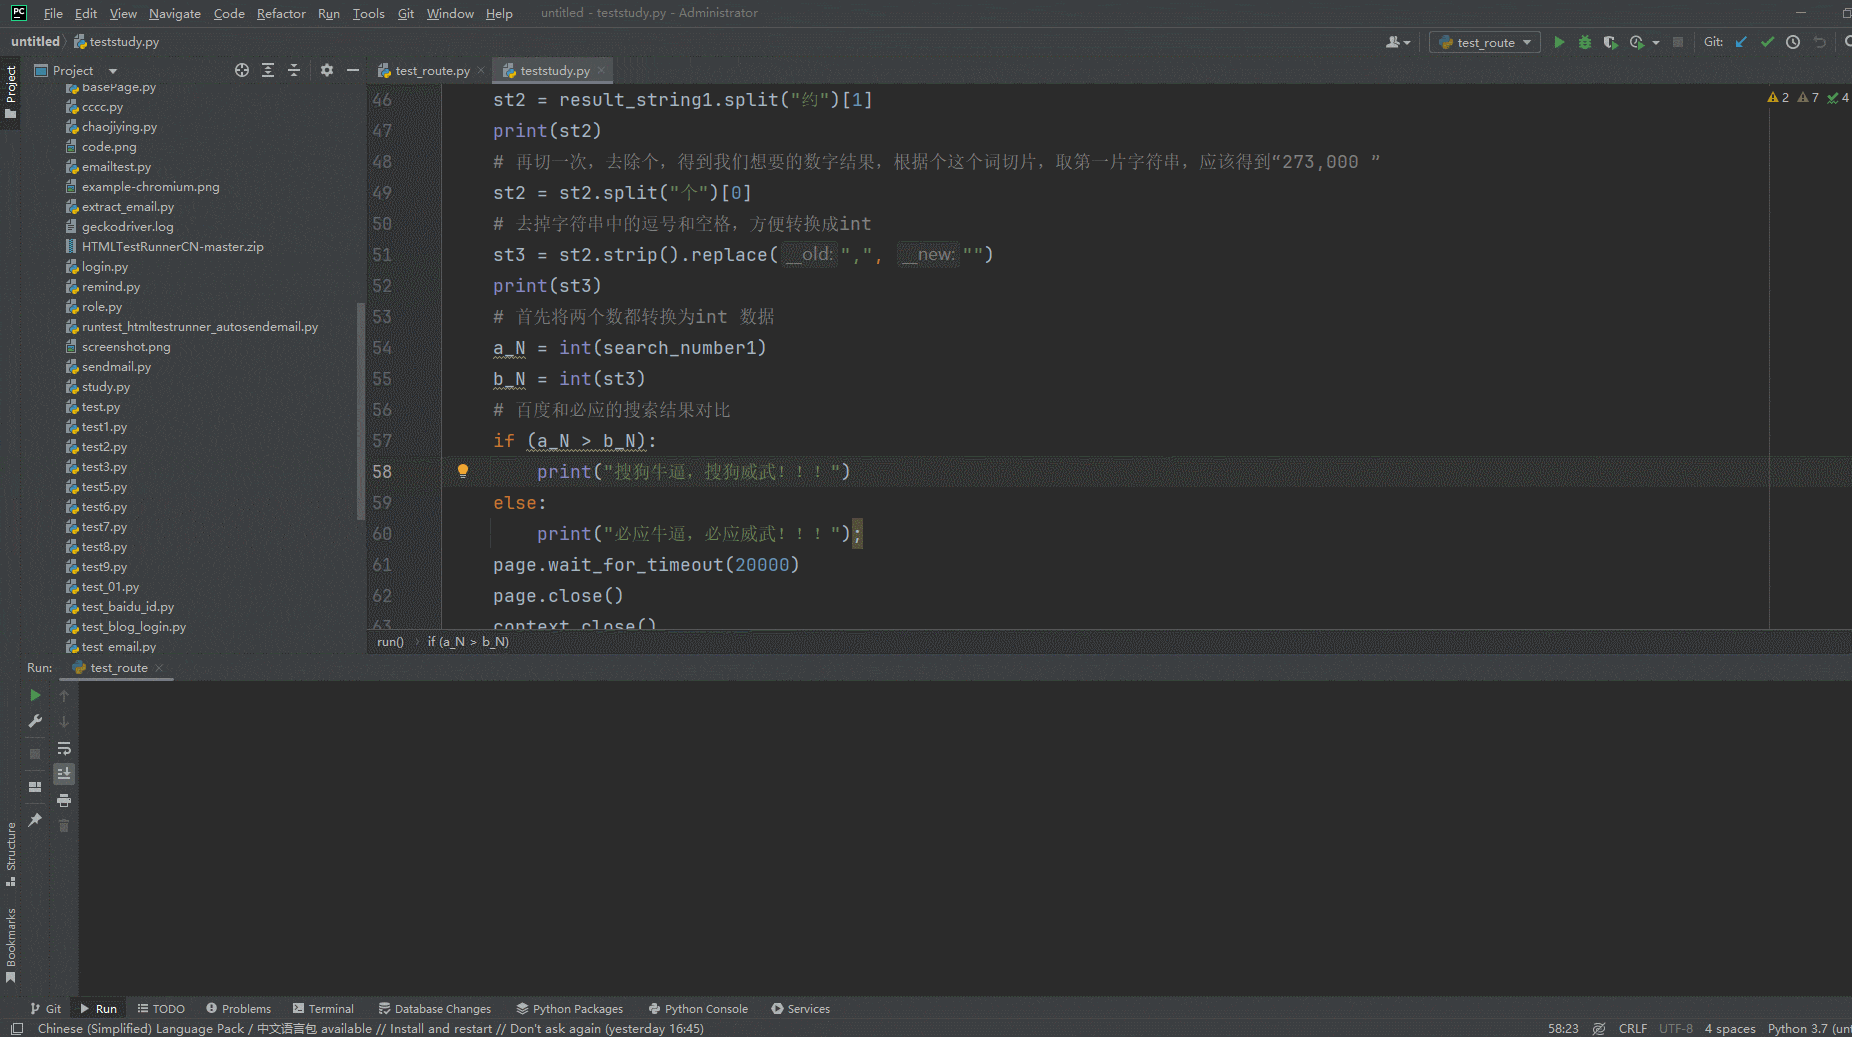The height and width of the screenshot is (1037, 1852).
Task: Click the status bar tool windows icon
Action: (x=17, y=1028)
